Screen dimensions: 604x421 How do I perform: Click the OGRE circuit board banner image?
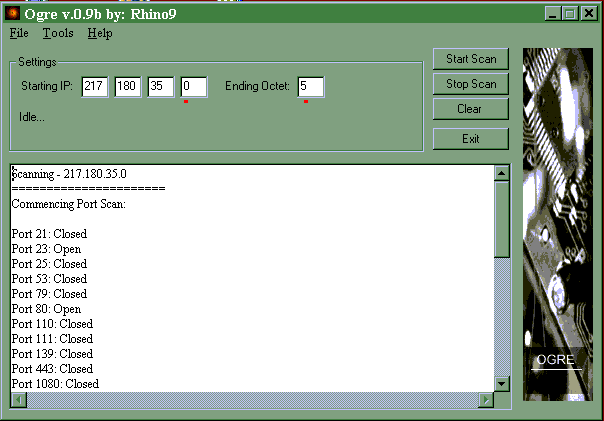point(559,225)
